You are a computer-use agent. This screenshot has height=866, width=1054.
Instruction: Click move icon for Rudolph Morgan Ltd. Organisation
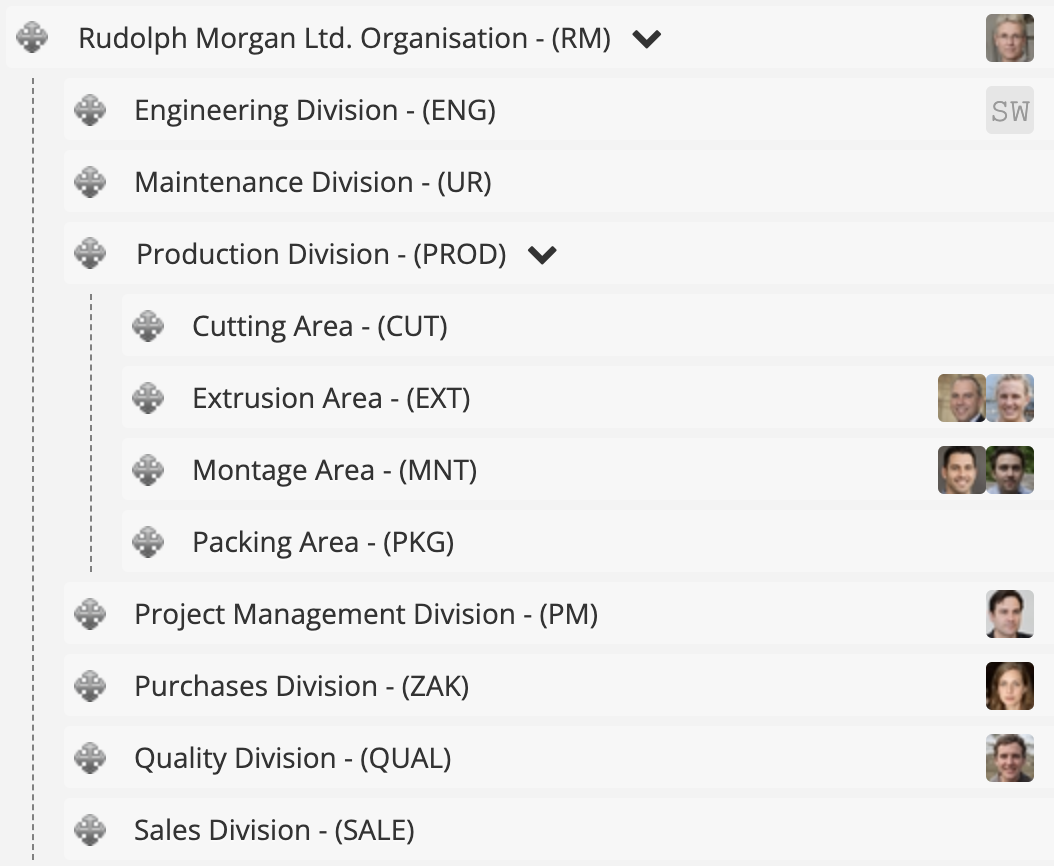(x=33, y=38)
